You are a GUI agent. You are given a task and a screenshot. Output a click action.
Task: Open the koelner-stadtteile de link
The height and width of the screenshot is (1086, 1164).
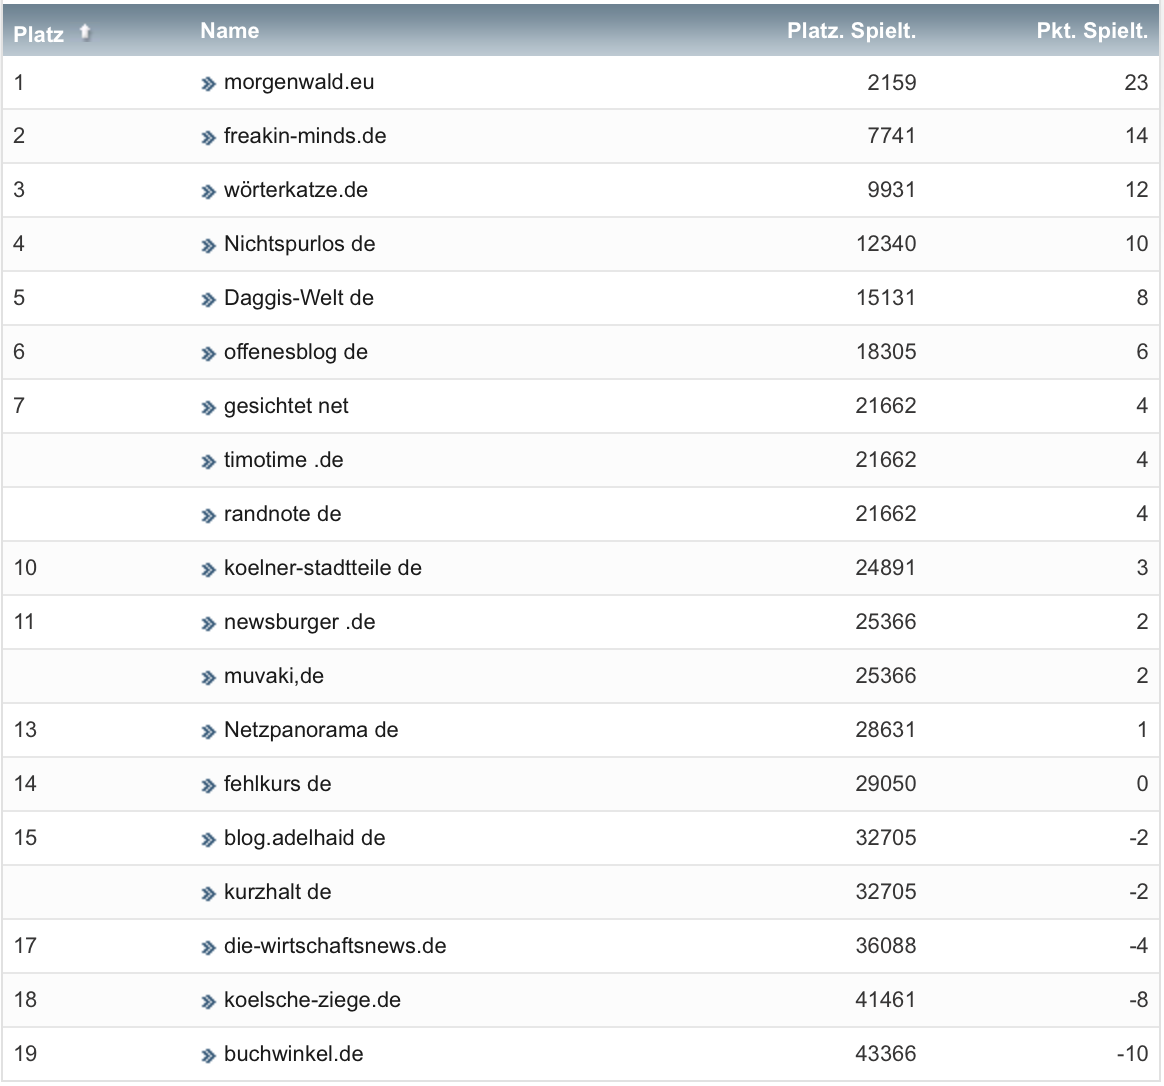323,568
